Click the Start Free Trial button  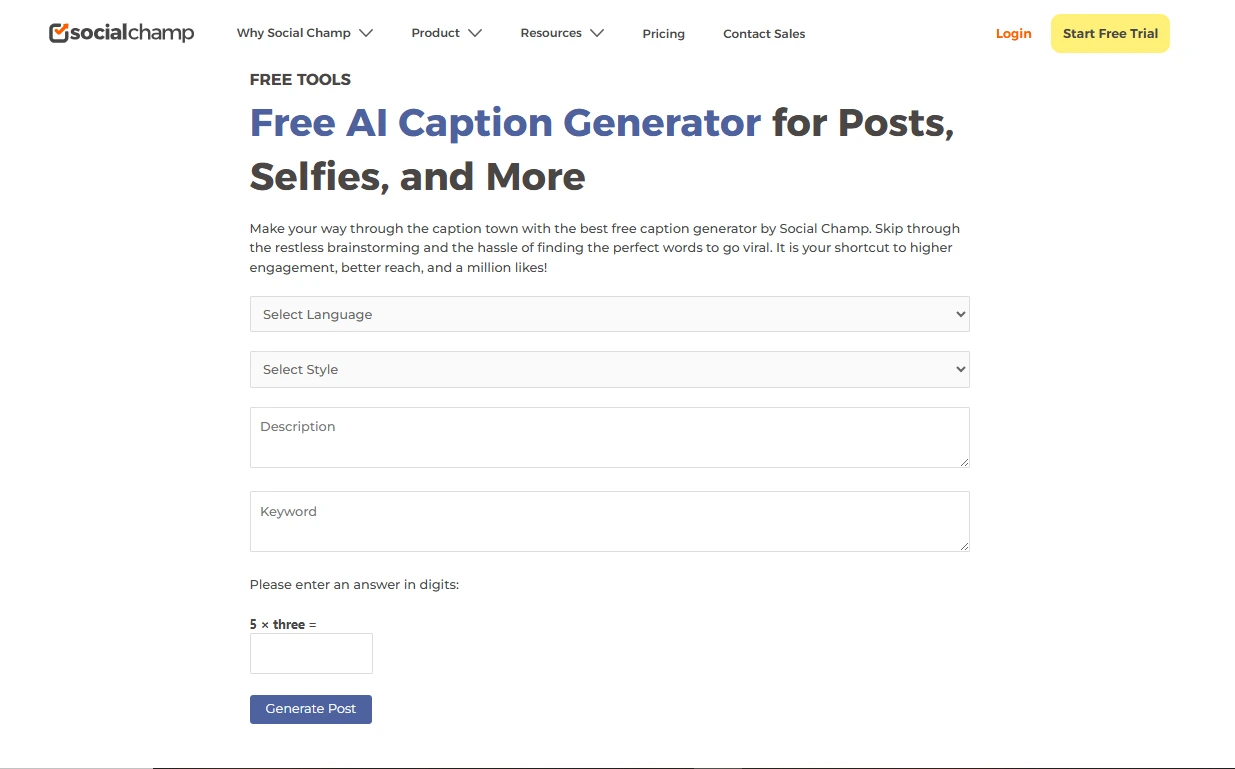click(1110, 33)
